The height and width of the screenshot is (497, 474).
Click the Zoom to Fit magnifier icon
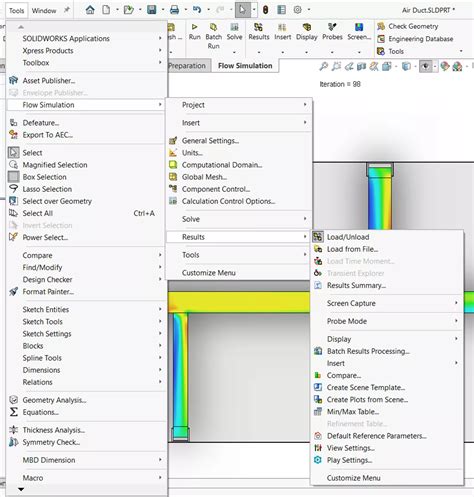click(323, 66)
